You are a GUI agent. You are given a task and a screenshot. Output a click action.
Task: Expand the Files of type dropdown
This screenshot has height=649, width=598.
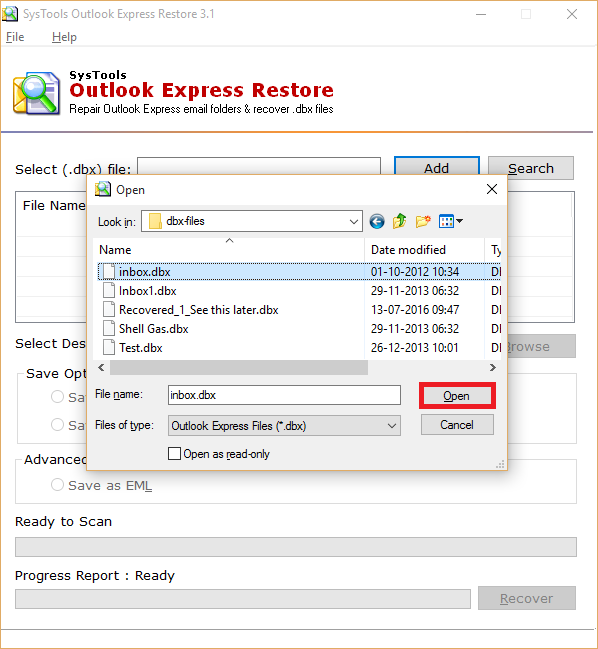pos(391,426)
